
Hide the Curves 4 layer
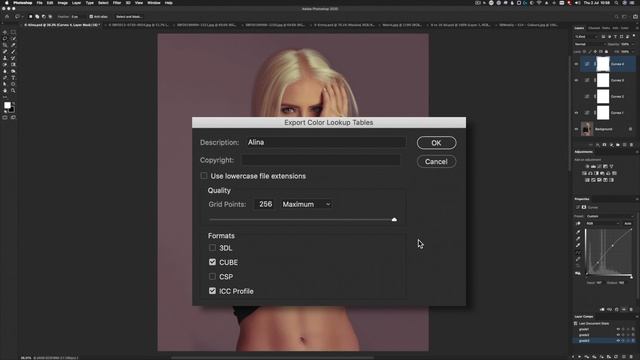(x=576, y=64)
